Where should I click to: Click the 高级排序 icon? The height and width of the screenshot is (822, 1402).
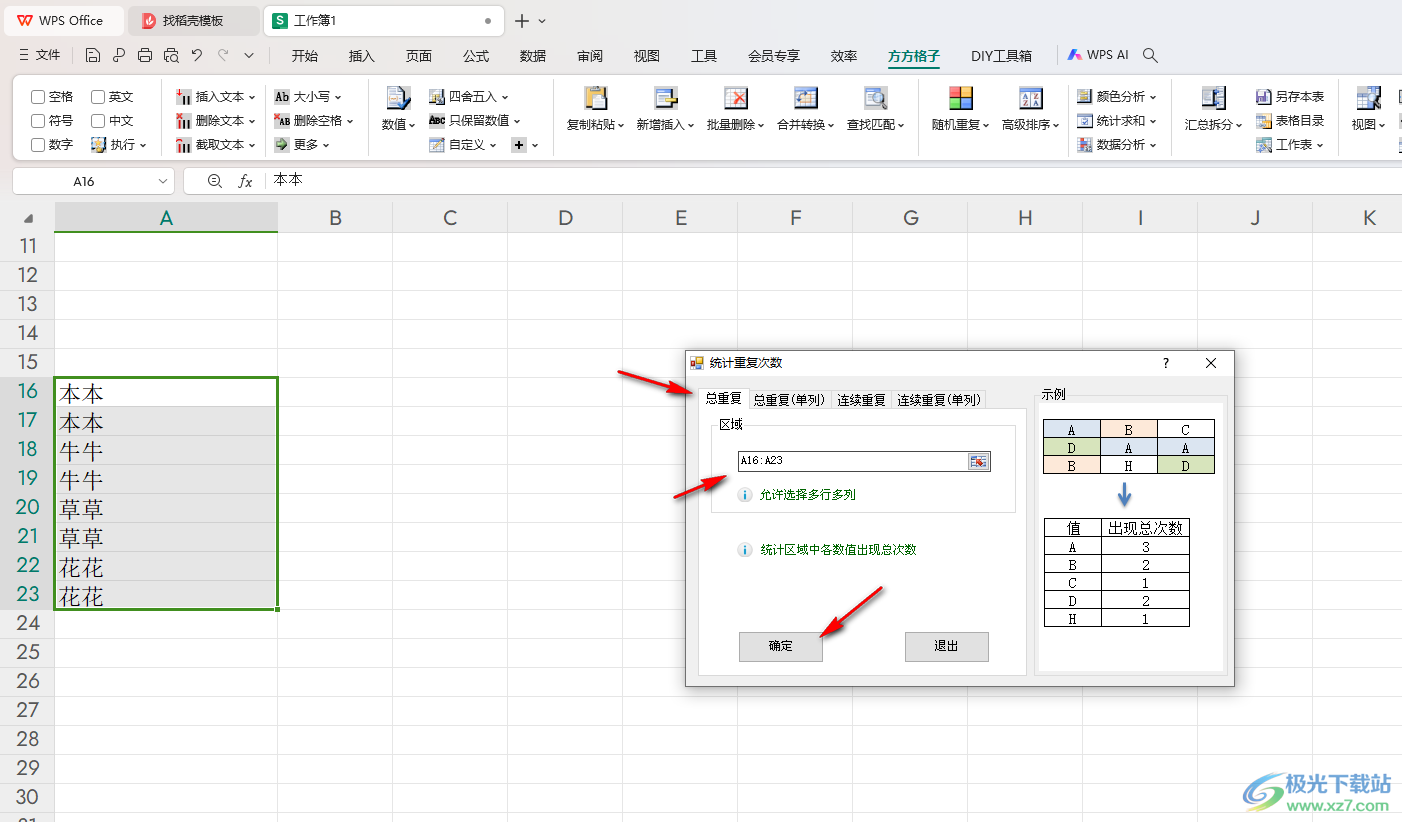click(1031, 98)
